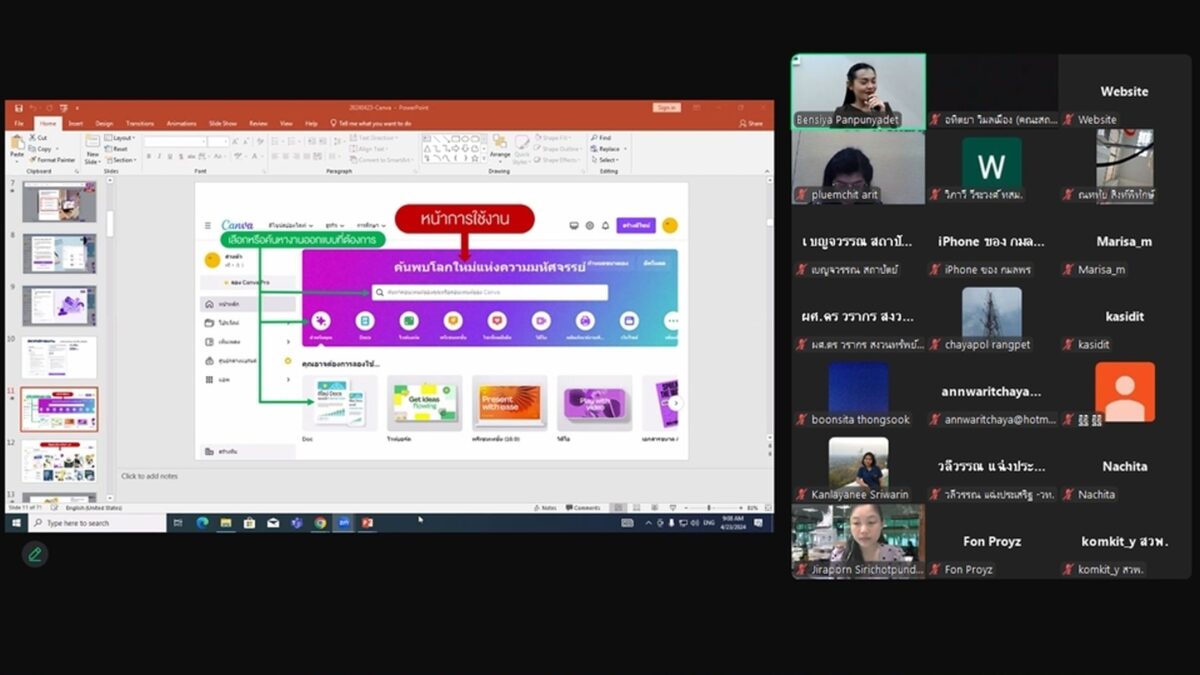Select Bensiya Panpunyadet's video tile in Zoom

coord(858,92)
